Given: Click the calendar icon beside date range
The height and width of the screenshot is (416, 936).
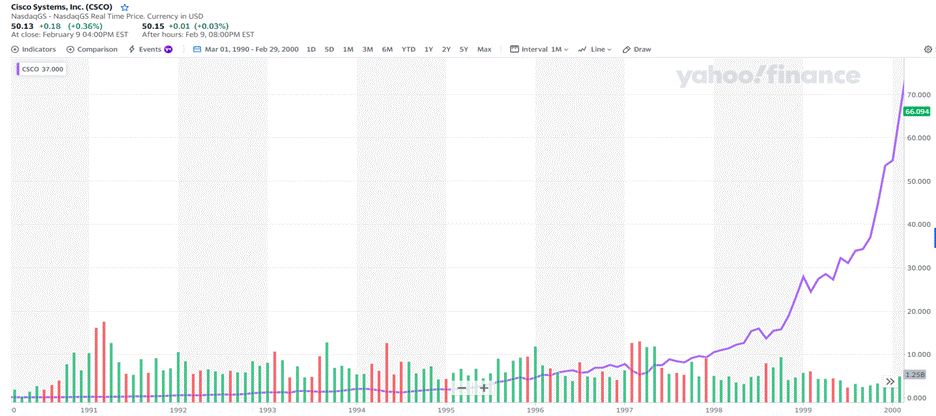Looking at the screenshot, I should (x=197, y=50).
